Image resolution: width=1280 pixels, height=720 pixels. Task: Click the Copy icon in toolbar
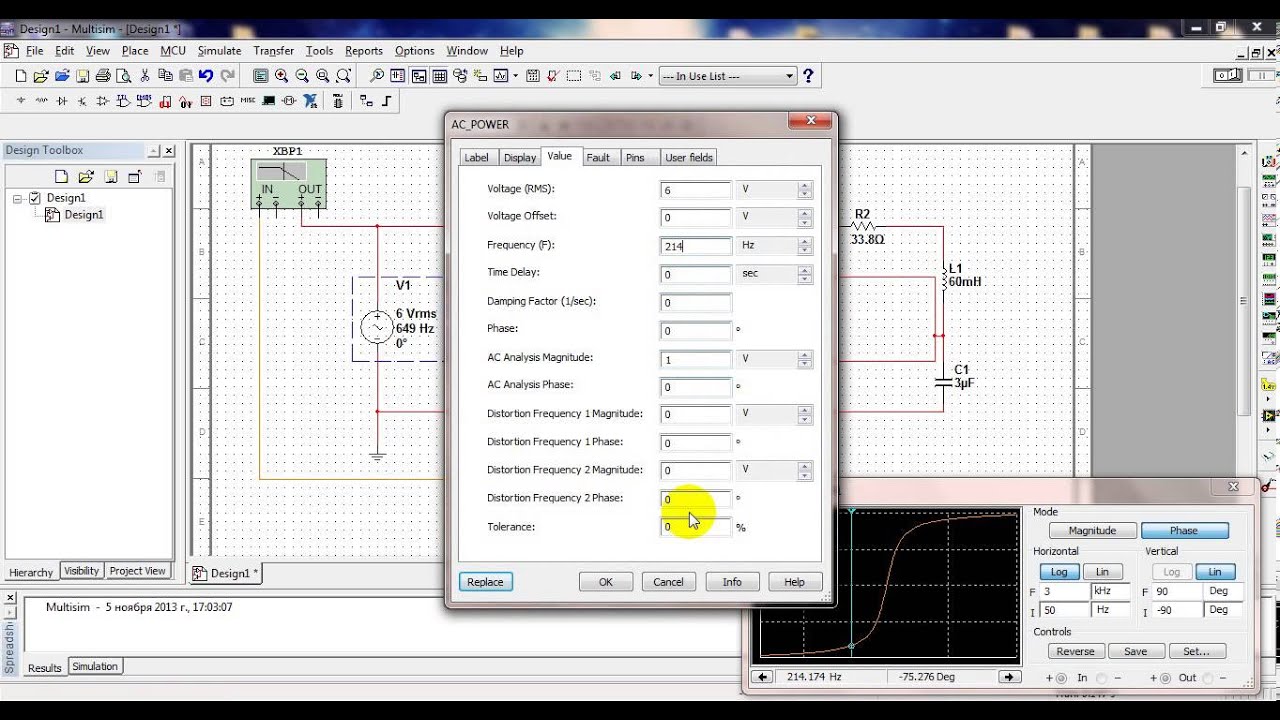pyautogui.click(x=165, y=76)
